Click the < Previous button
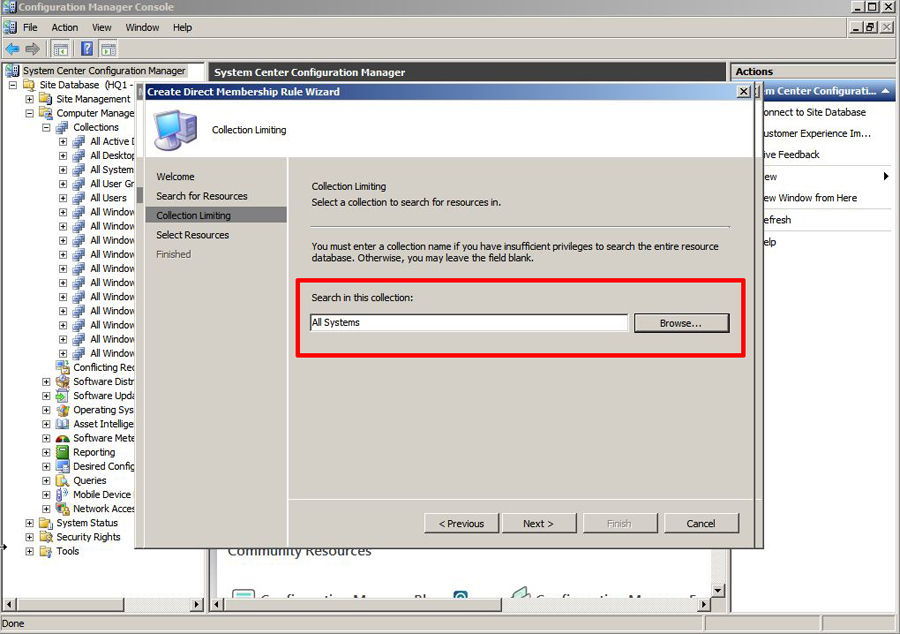Screen dimensions: 900x634 pos(461,524)
